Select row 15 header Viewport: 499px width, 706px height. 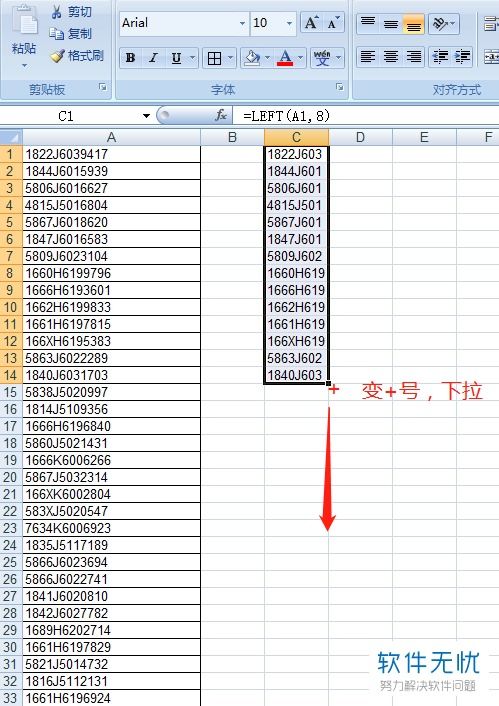pyautogui.click(x=11, y=392)
